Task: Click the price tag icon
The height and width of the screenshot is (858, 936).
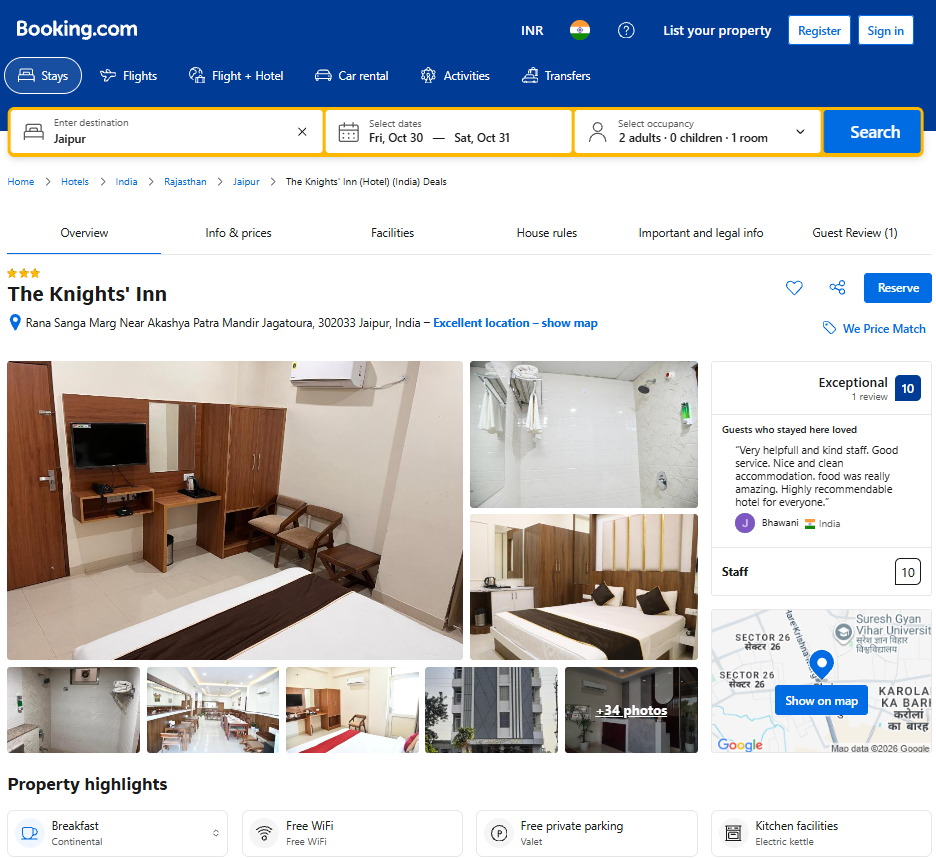Action: click(829, 328)
